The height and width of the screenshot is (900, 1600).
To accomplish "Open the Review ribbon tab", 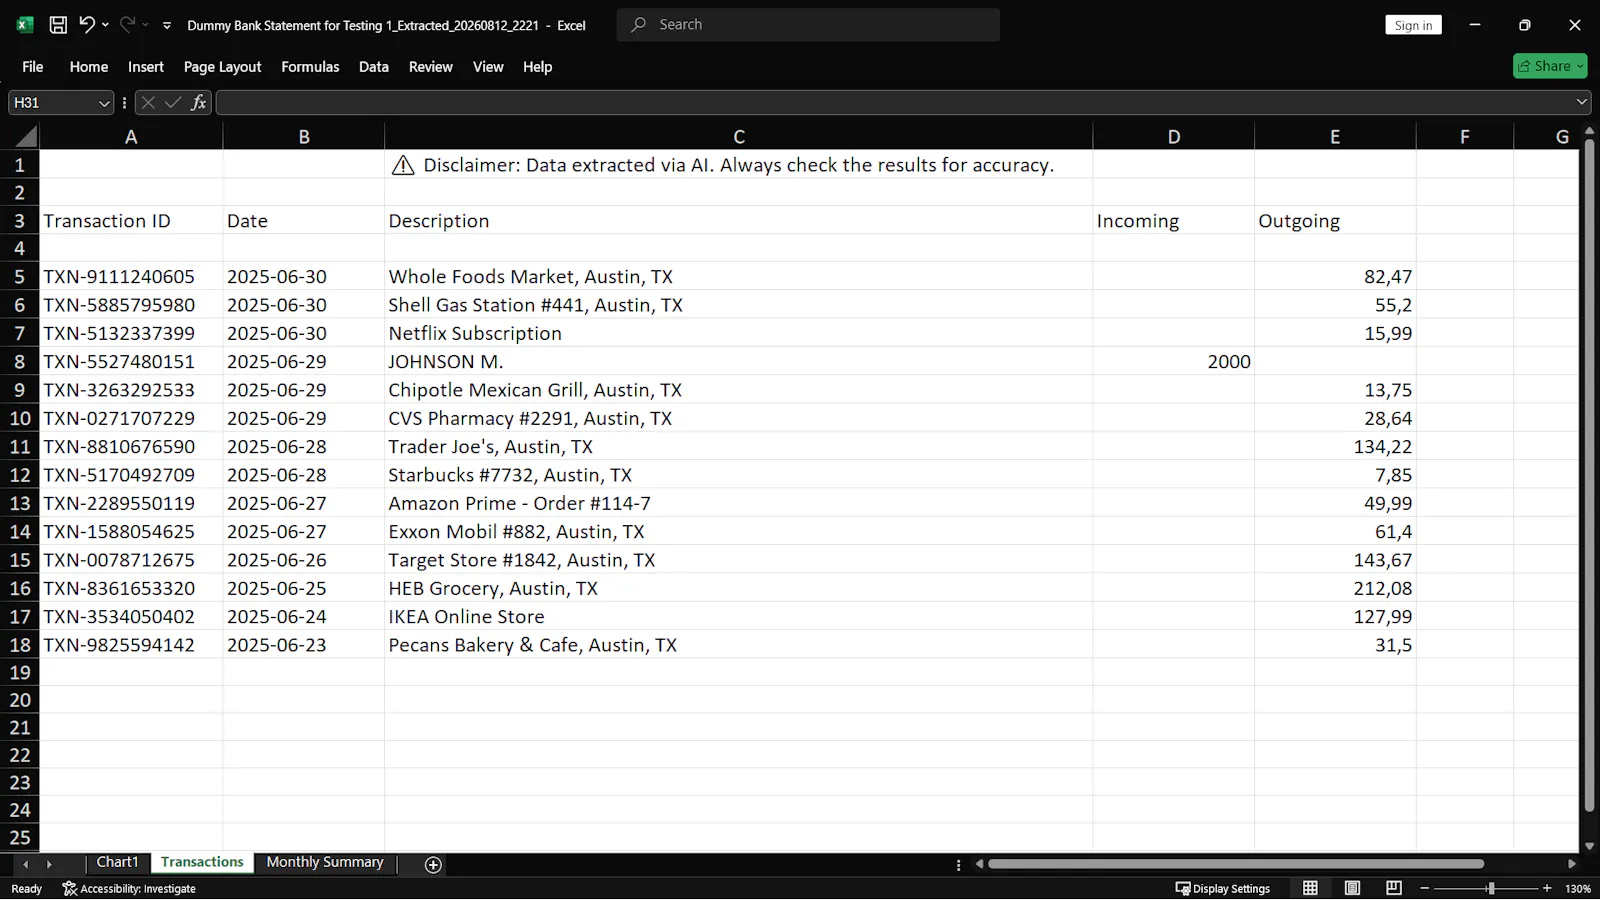I will [431, 67].
